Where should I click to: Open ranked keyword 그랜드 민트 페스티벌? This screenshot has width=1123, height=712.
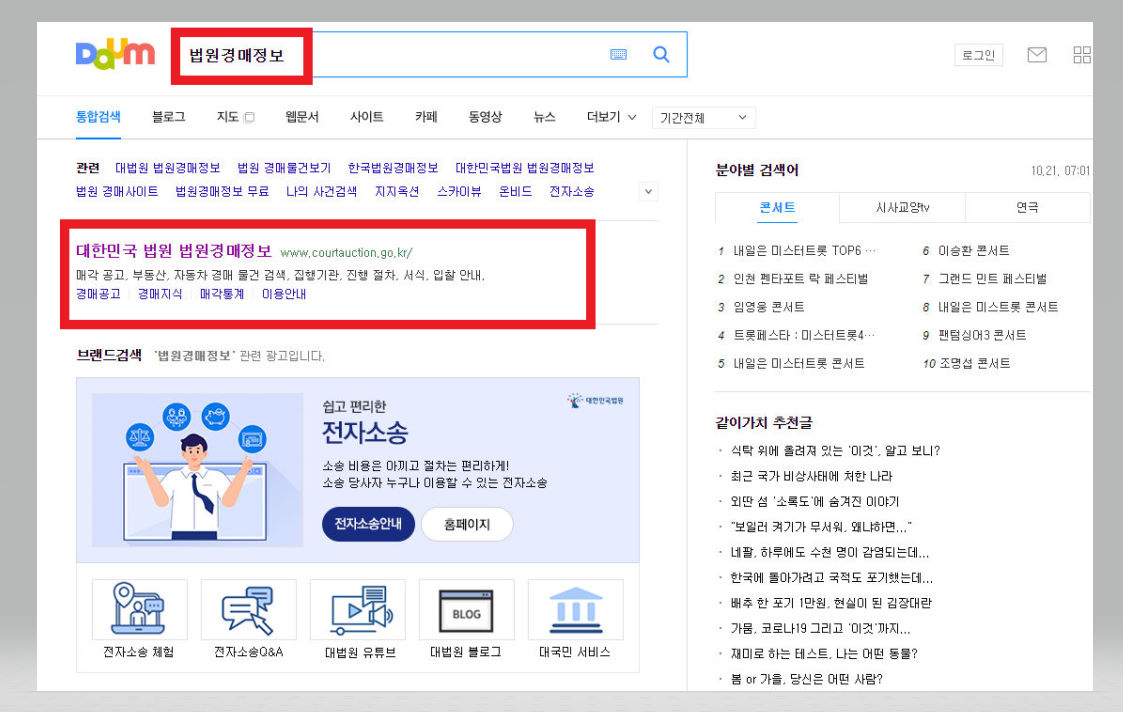[993, 279]
